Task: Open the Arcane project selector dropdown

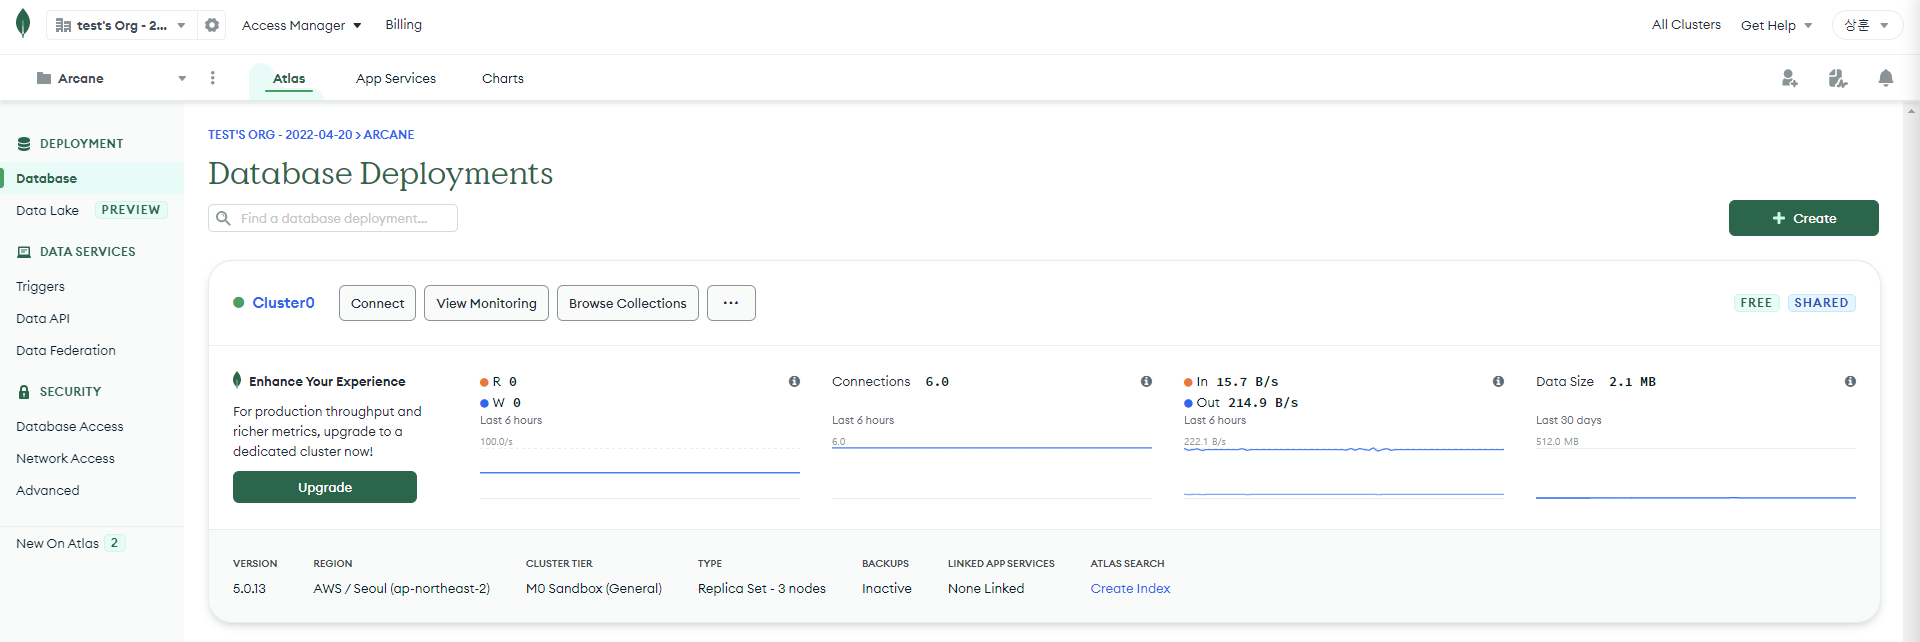Action: point(111,78)
